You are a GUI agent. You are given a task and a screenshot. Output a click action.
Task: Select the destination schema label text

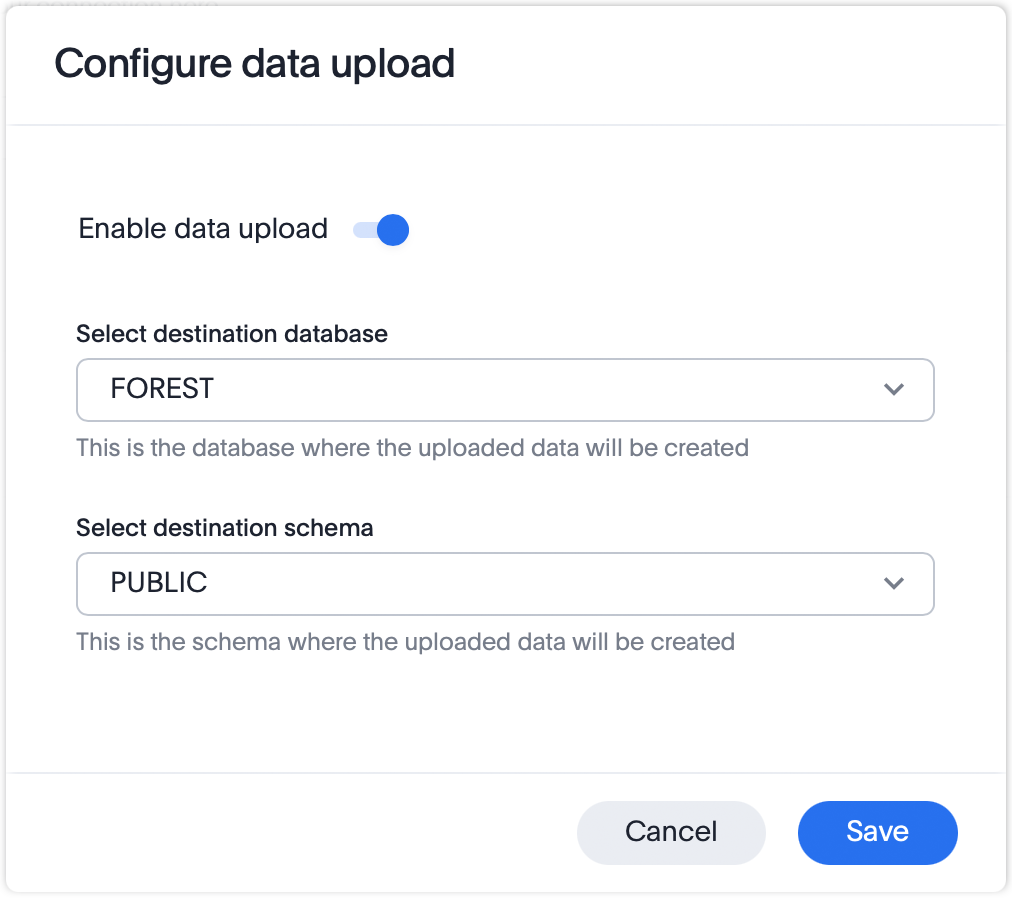tap(224, 528)
